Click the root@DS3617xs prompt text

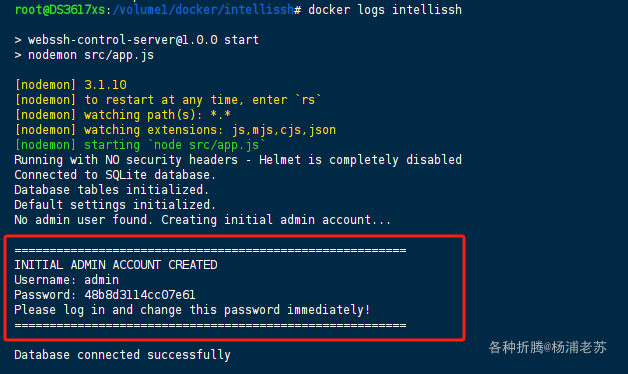pos(60,9)
